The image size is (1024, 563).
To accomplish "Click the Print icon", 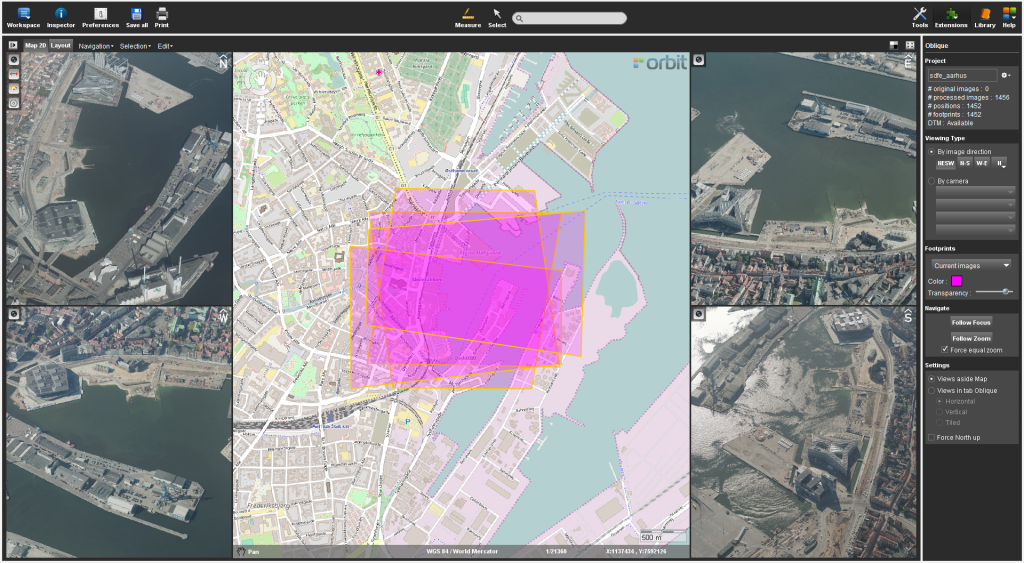I will 162,16.
